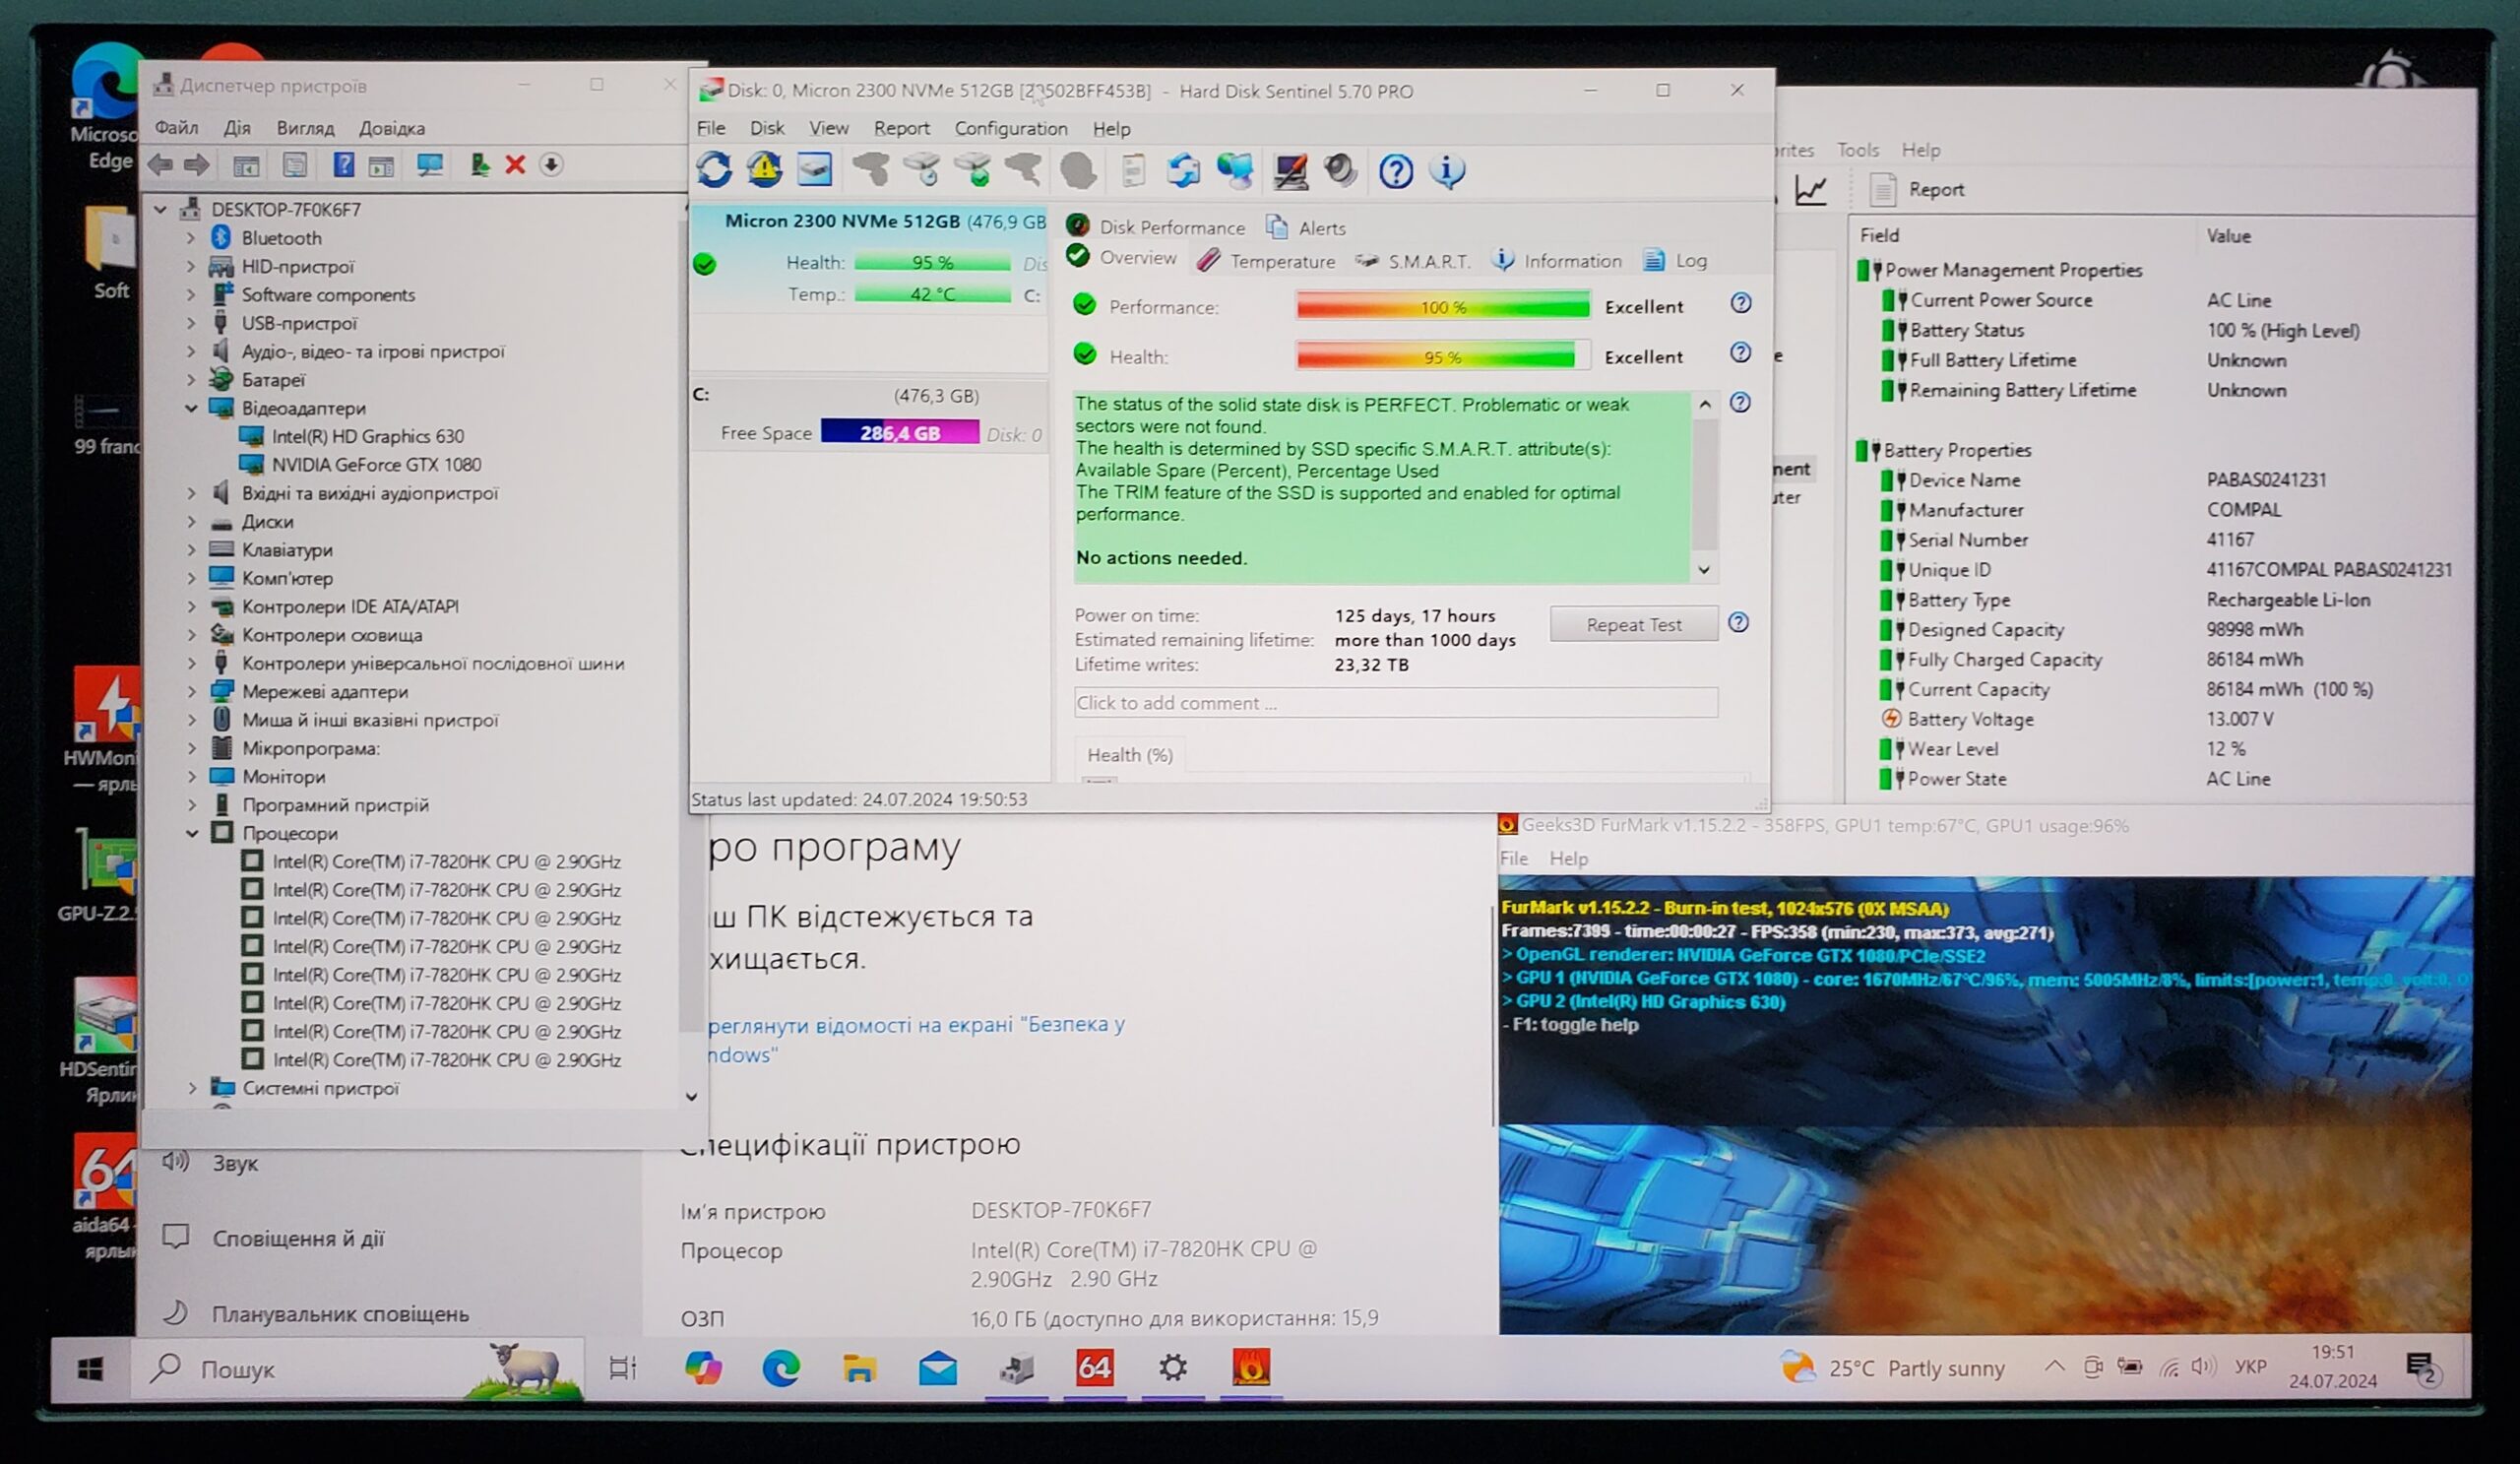Click the speaker sound icon in Sentinel toolbar

(x=1340, y=171)
